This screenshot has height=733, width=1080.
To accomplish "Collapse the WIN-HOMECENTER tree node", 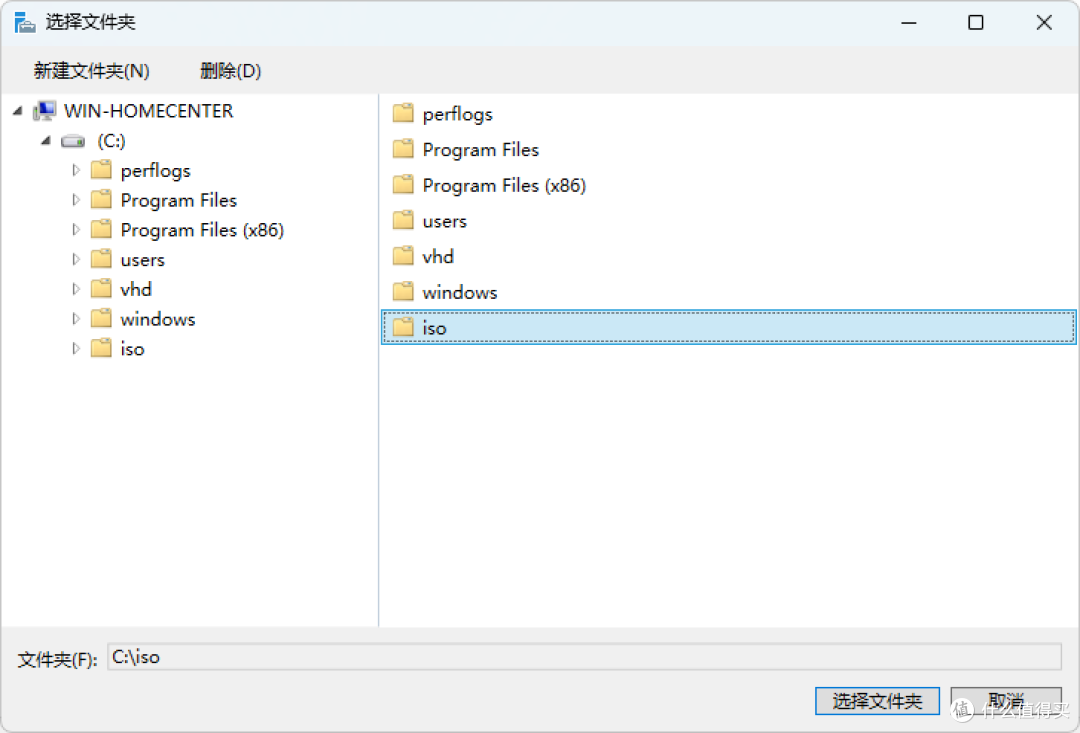I will [18, 111].
